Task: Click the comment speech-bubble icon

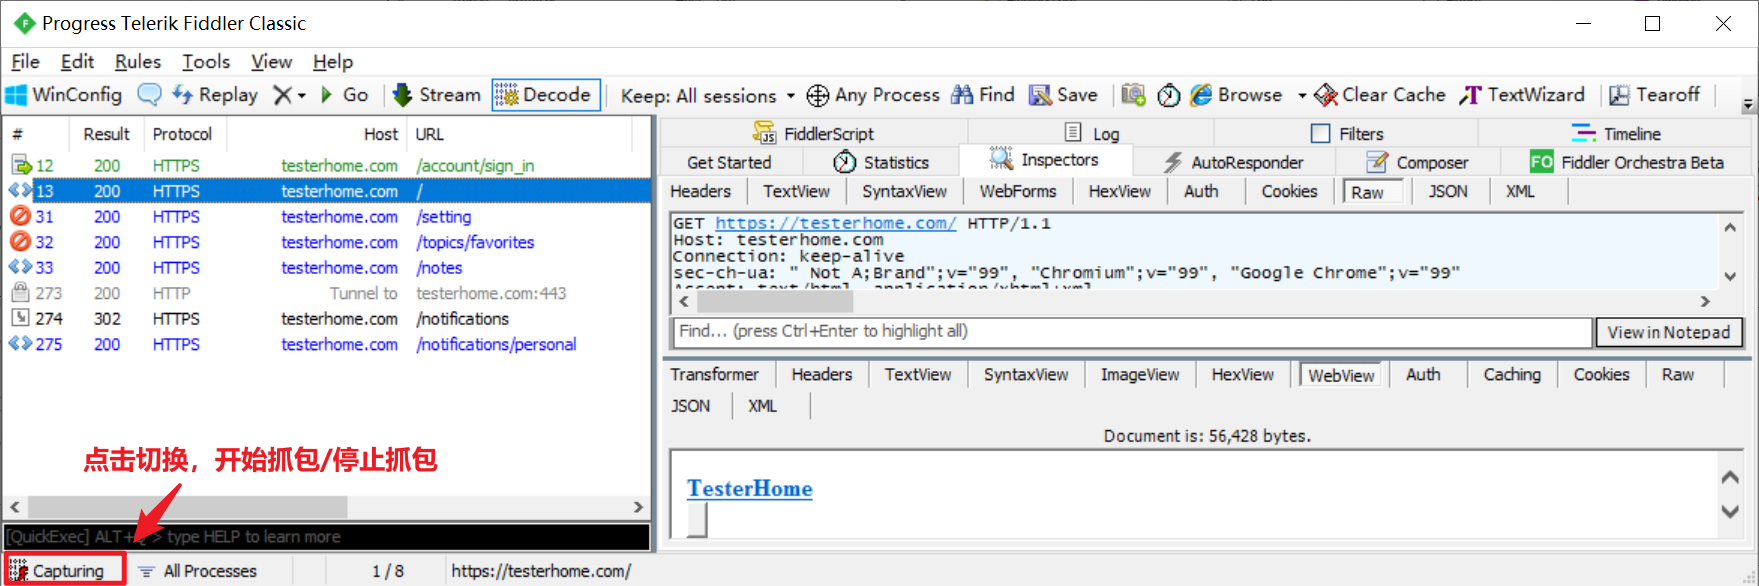Action: tap(149, 95)
